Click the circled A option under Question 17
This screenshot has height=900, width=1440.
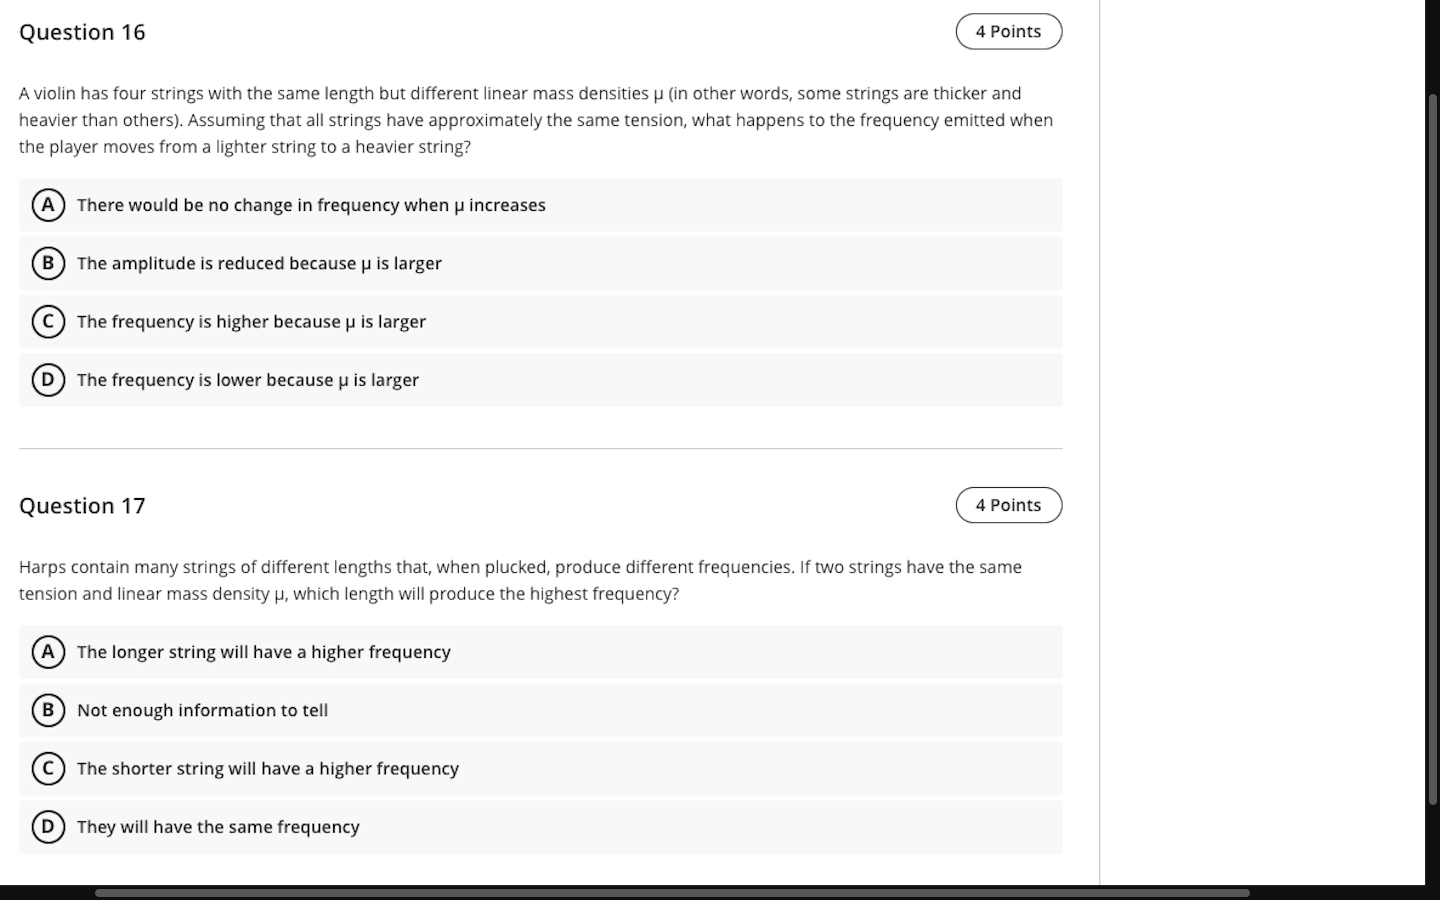(49, 651)
